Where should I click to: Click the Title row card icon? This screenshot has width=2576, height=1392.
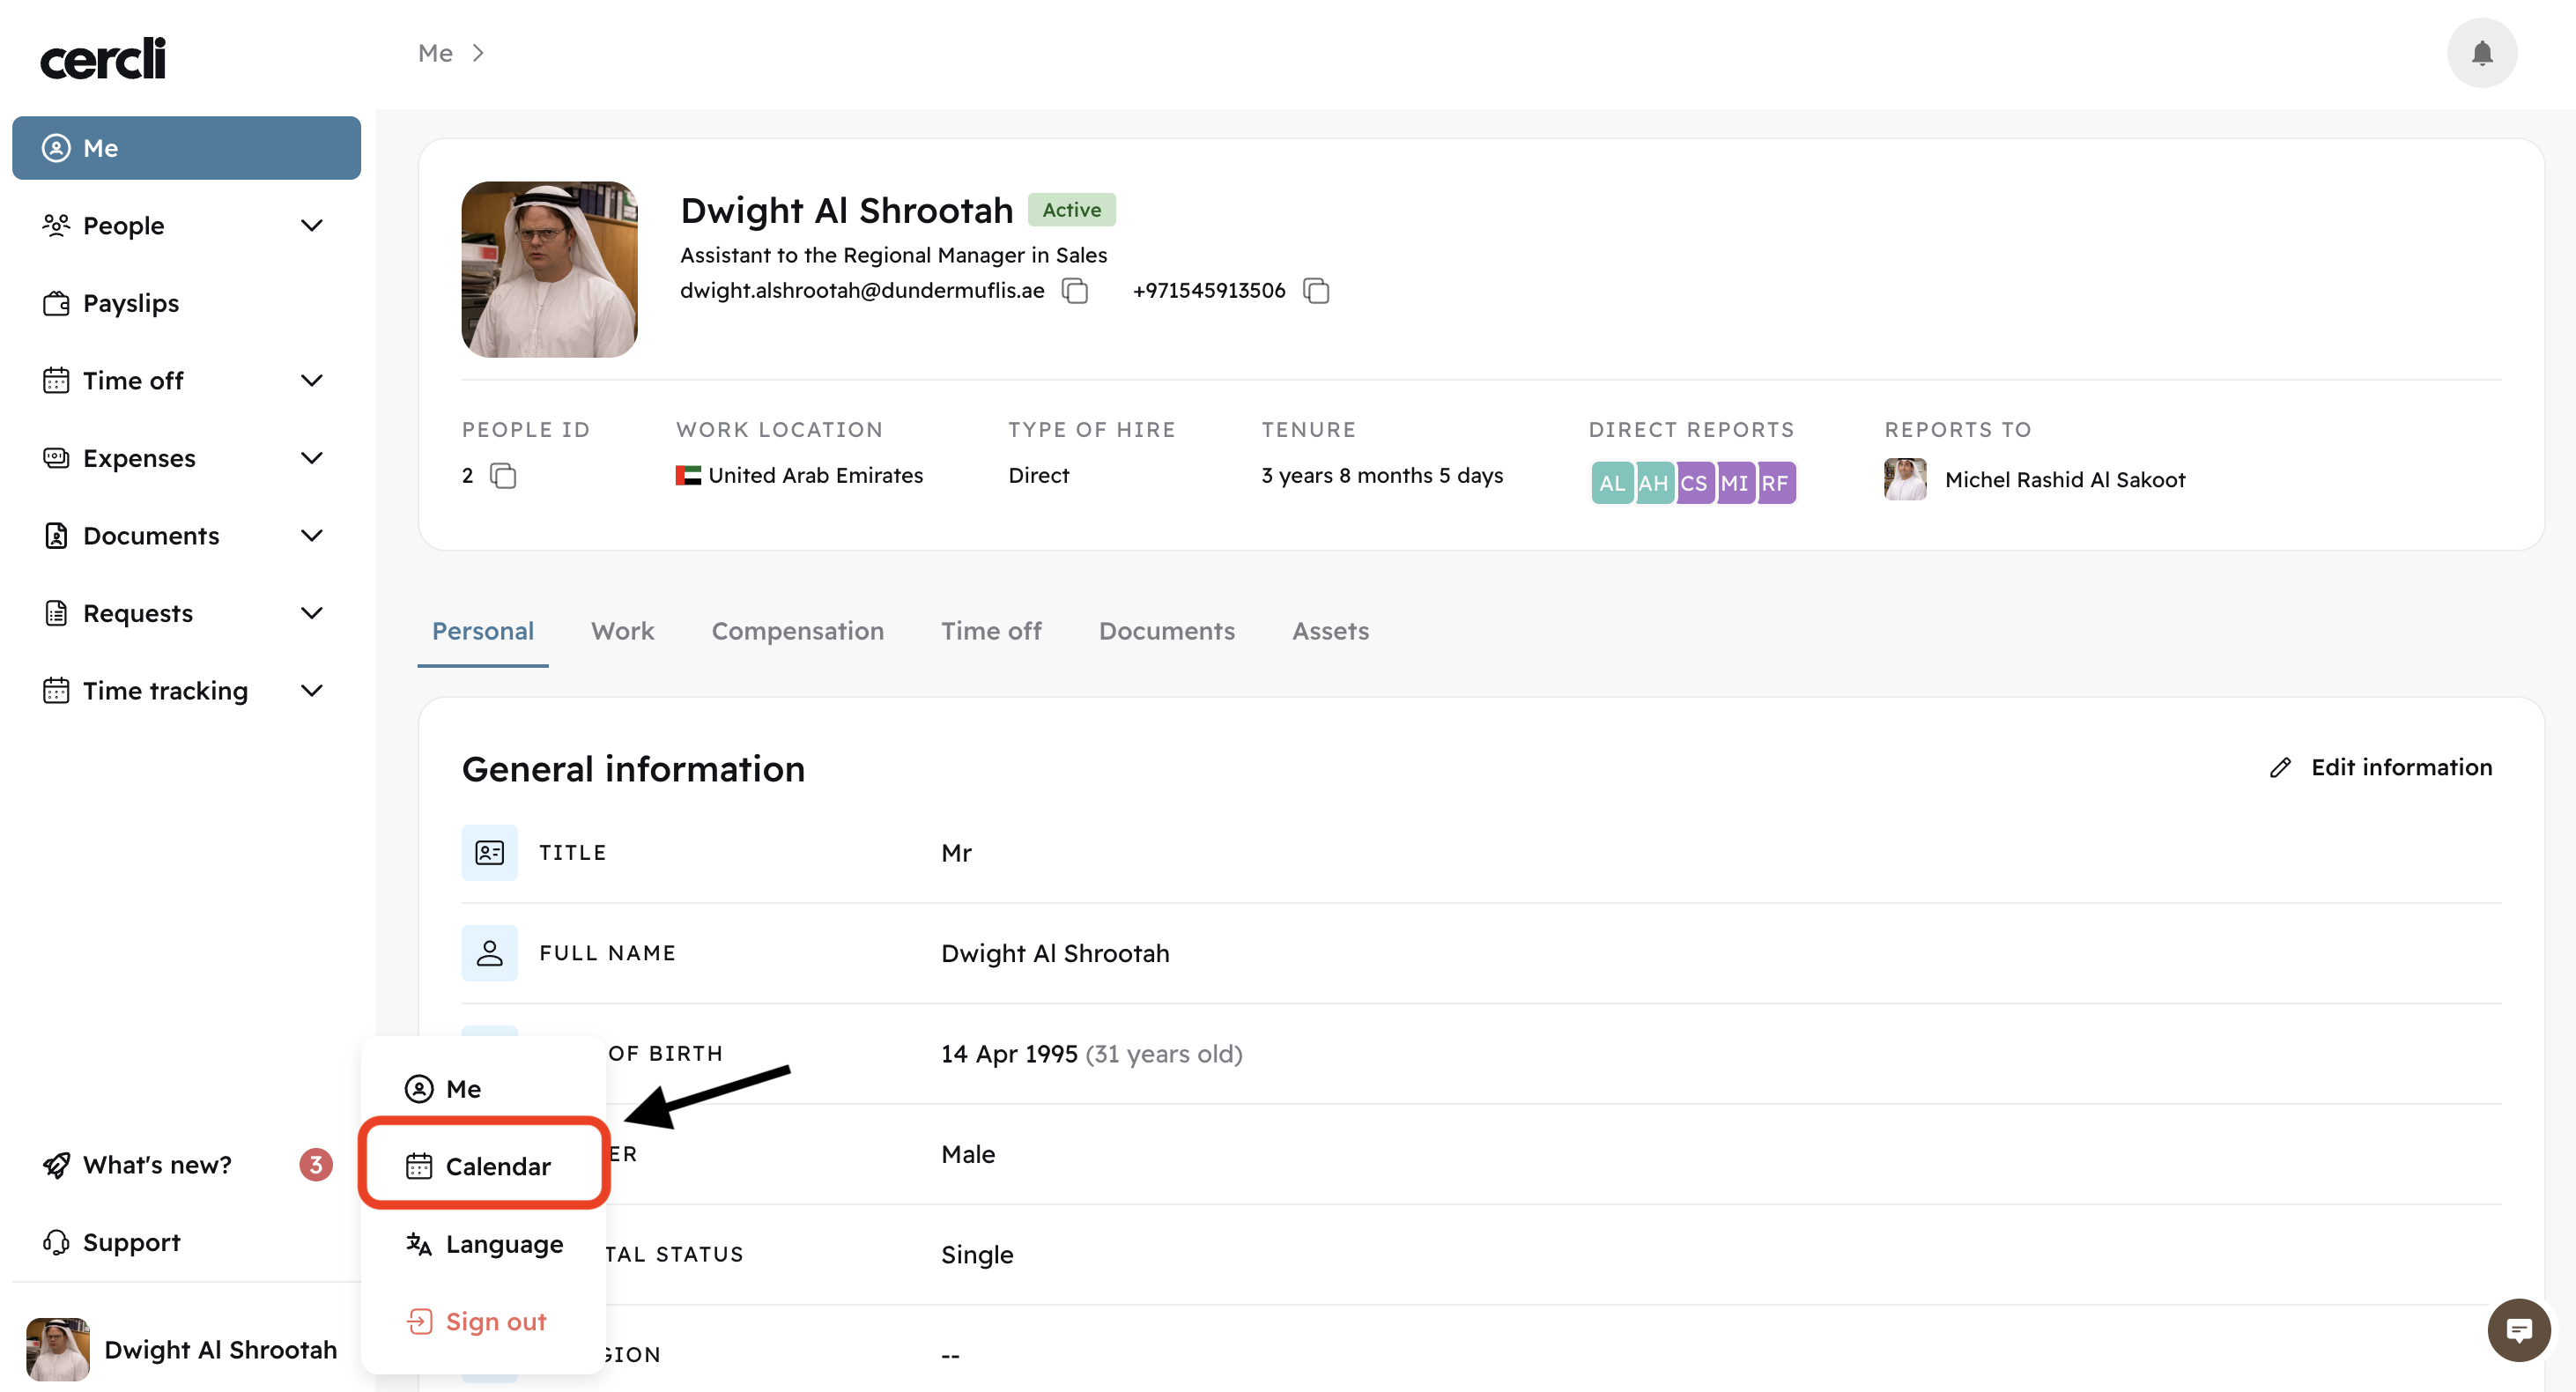489,853
